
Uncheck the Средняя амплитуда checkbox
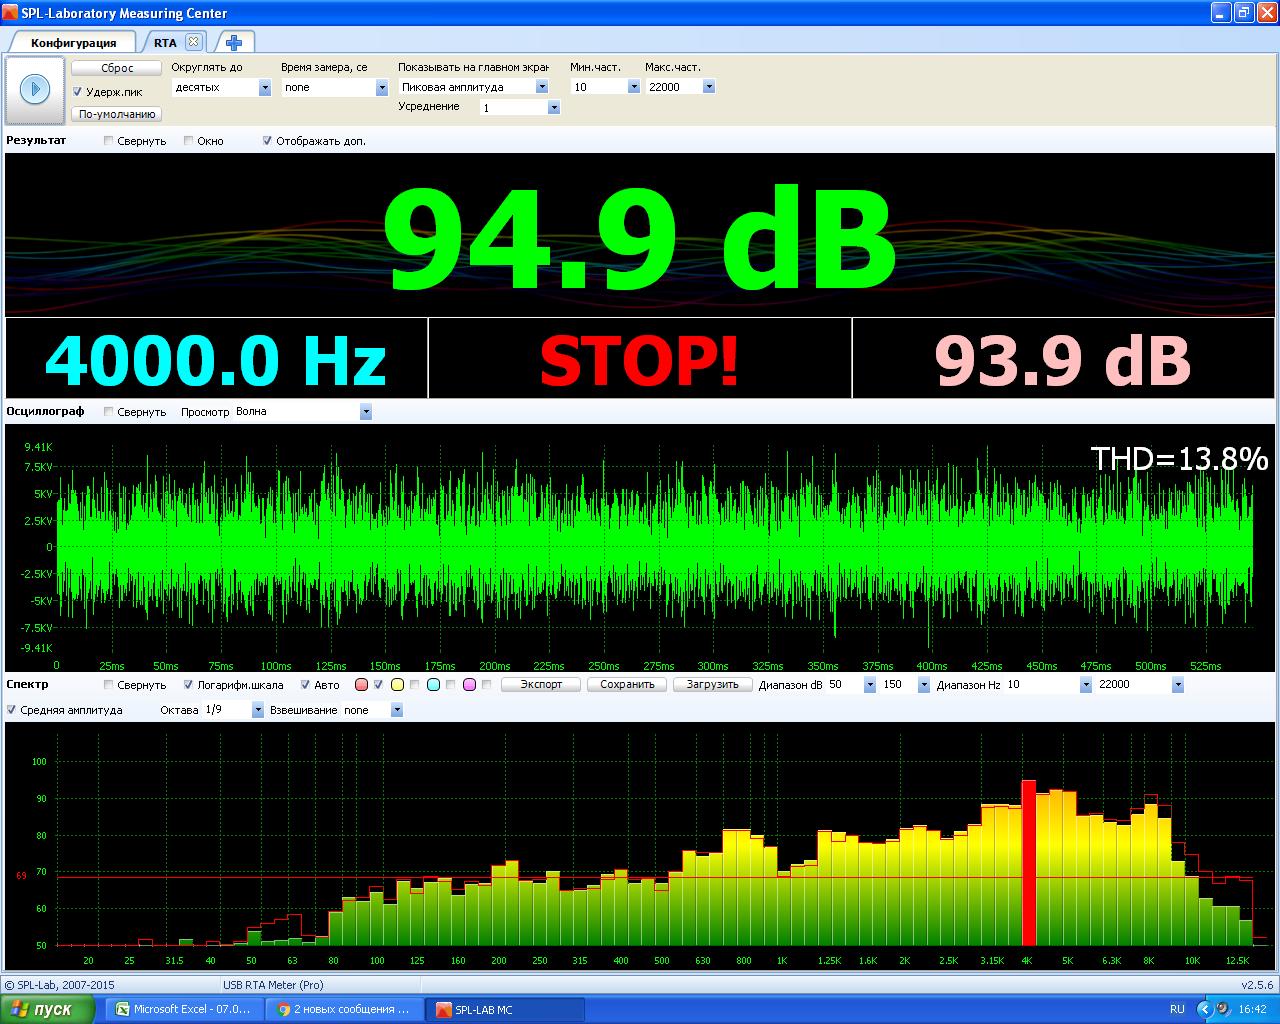click(x=11, y=710)
